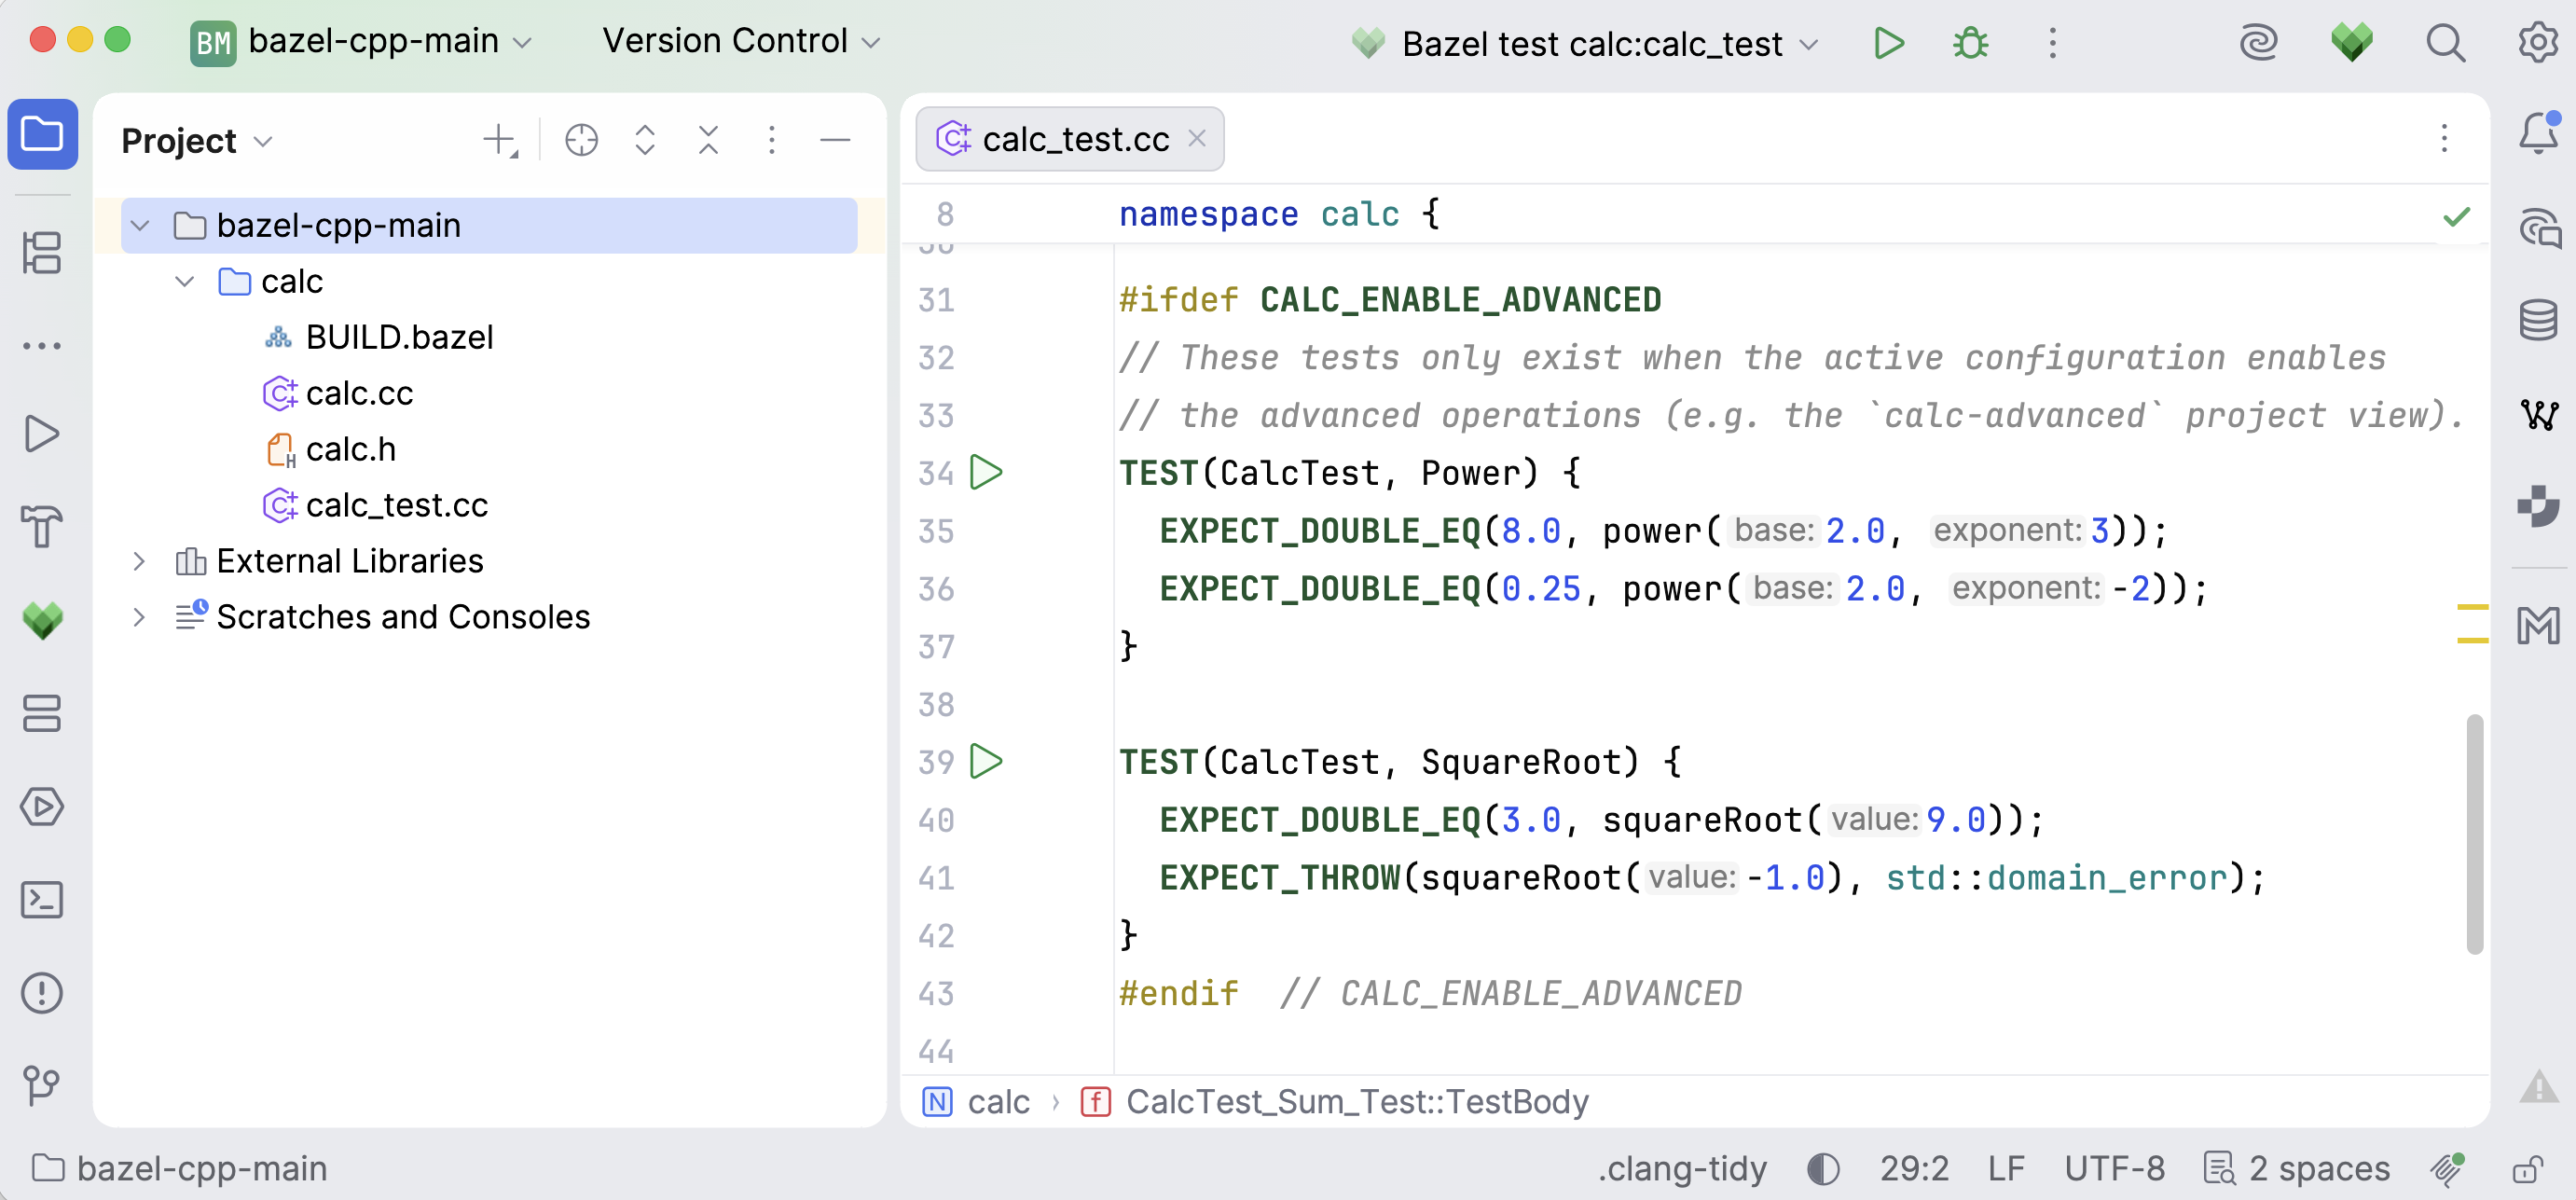Open the Notifications bell
This screenshot has width=2576, height=1200.
point(2538,133)
